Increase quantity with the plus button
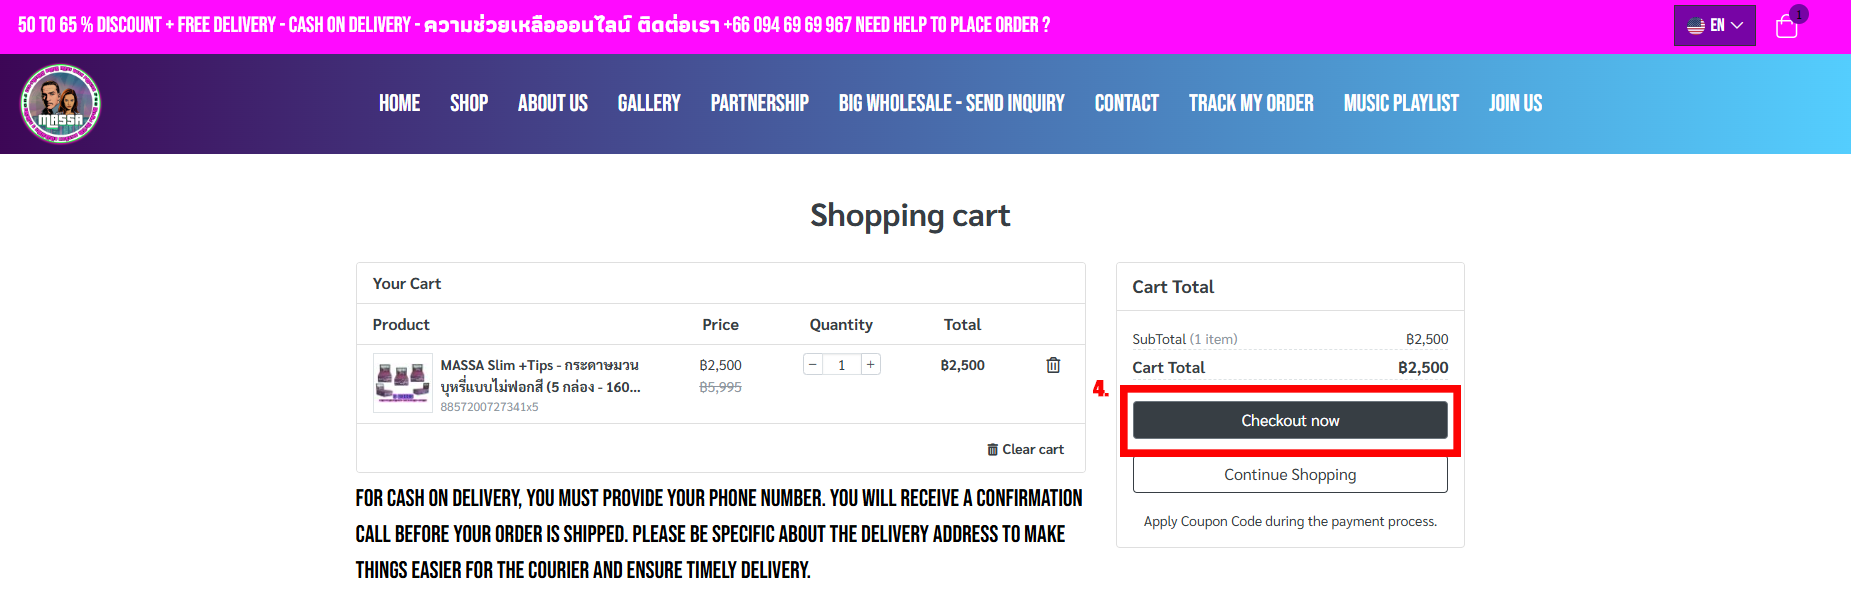 pos(871,365)
